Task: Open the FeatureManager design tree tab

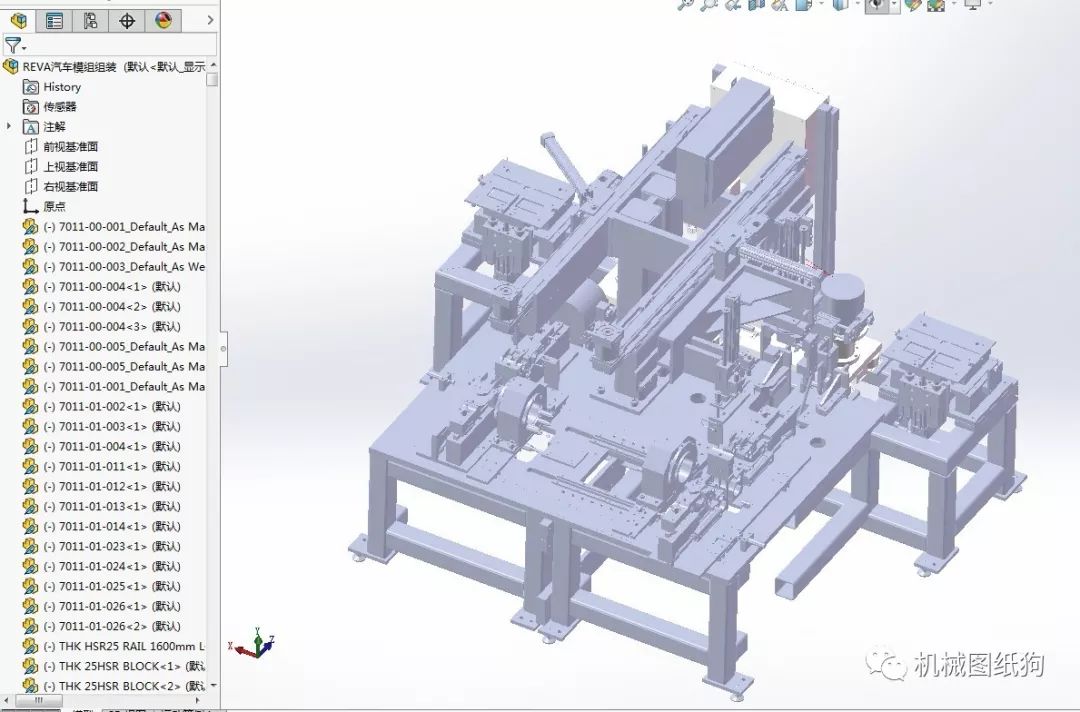Action: click(x=19, y=21)
